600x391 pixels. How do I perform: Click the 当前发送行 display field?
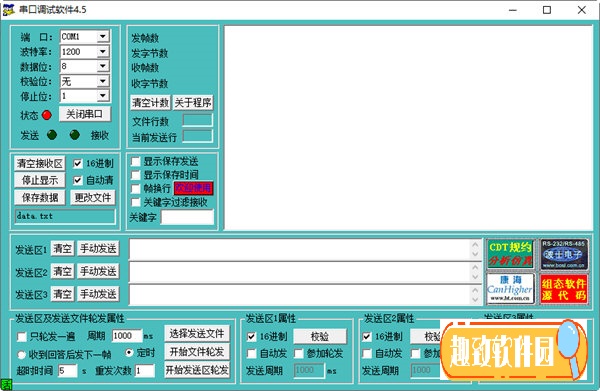(197, 136)
